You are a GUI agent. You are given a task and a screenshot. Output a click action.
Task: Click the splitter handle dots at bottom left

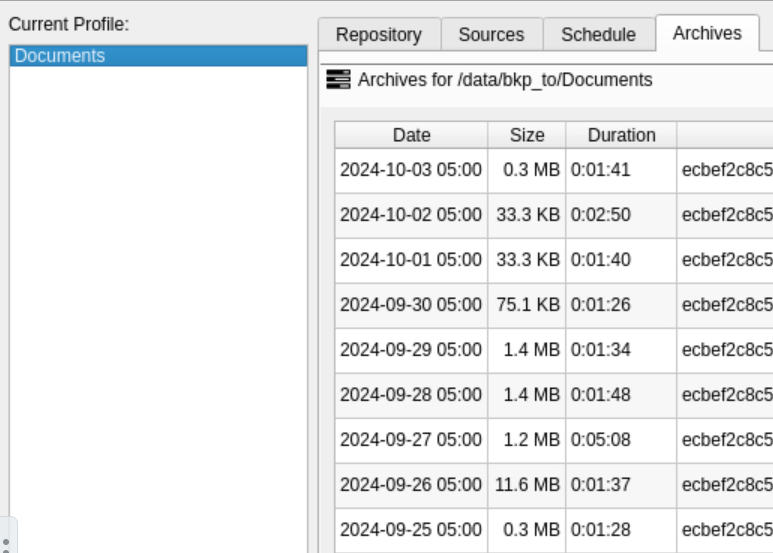[6, 544]
